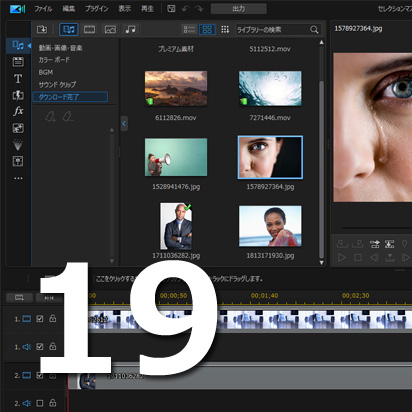412x412 pixels.
Task: Click the 5112512.mov file name
Action: [270, 49]
